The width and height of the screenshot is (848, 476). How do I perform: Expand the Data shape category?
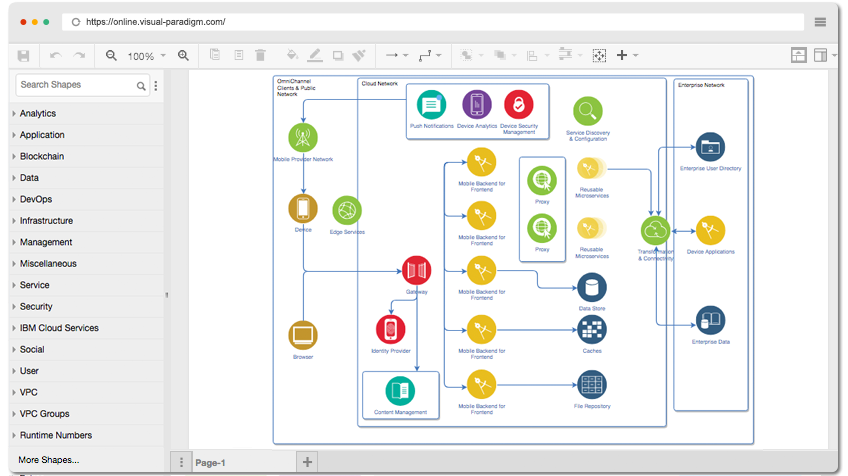[87, 178]
